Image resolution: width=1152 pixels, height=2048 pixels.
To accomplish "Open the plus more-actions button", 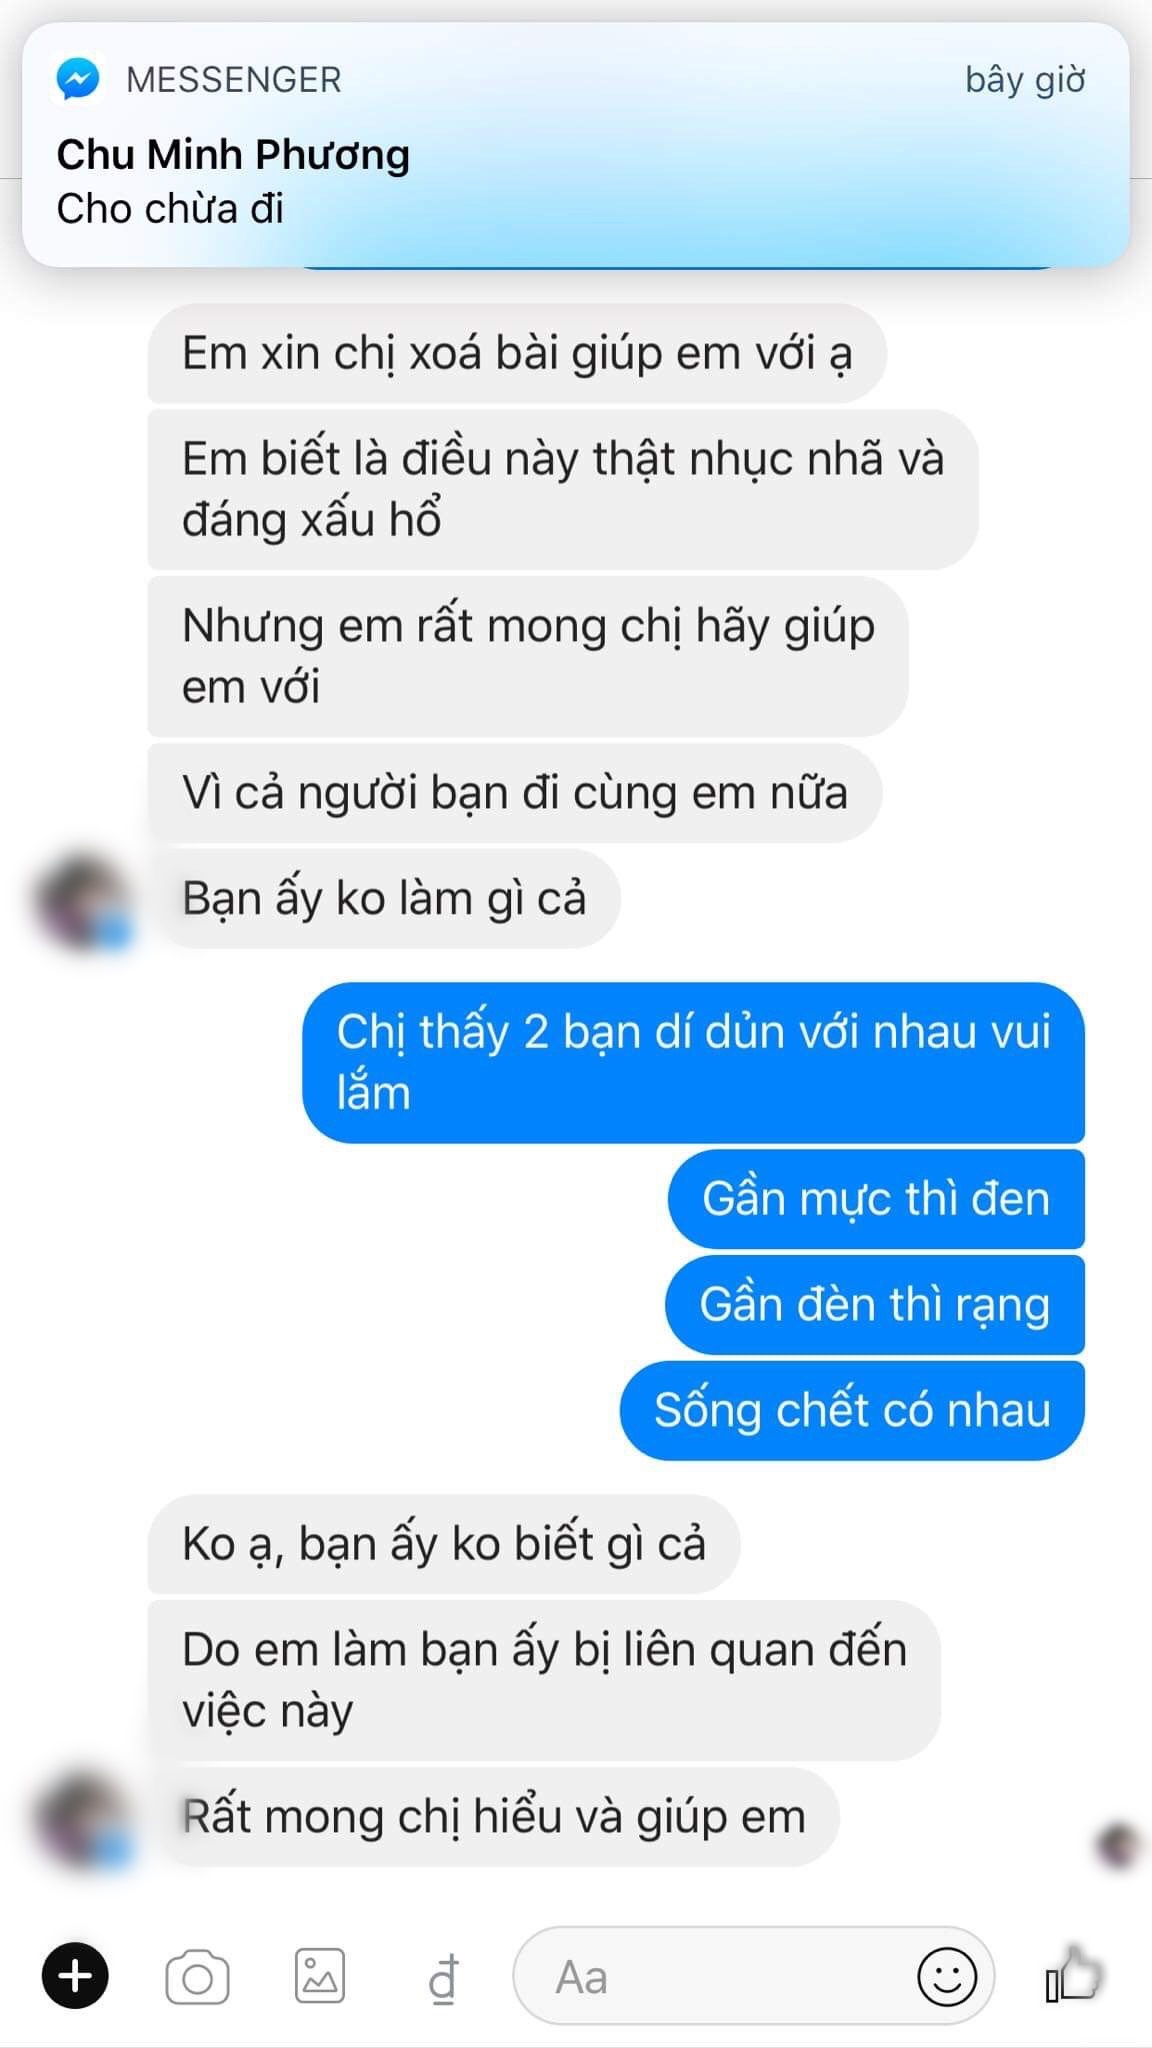I will pyautogui.click(x=75, y=1976).
